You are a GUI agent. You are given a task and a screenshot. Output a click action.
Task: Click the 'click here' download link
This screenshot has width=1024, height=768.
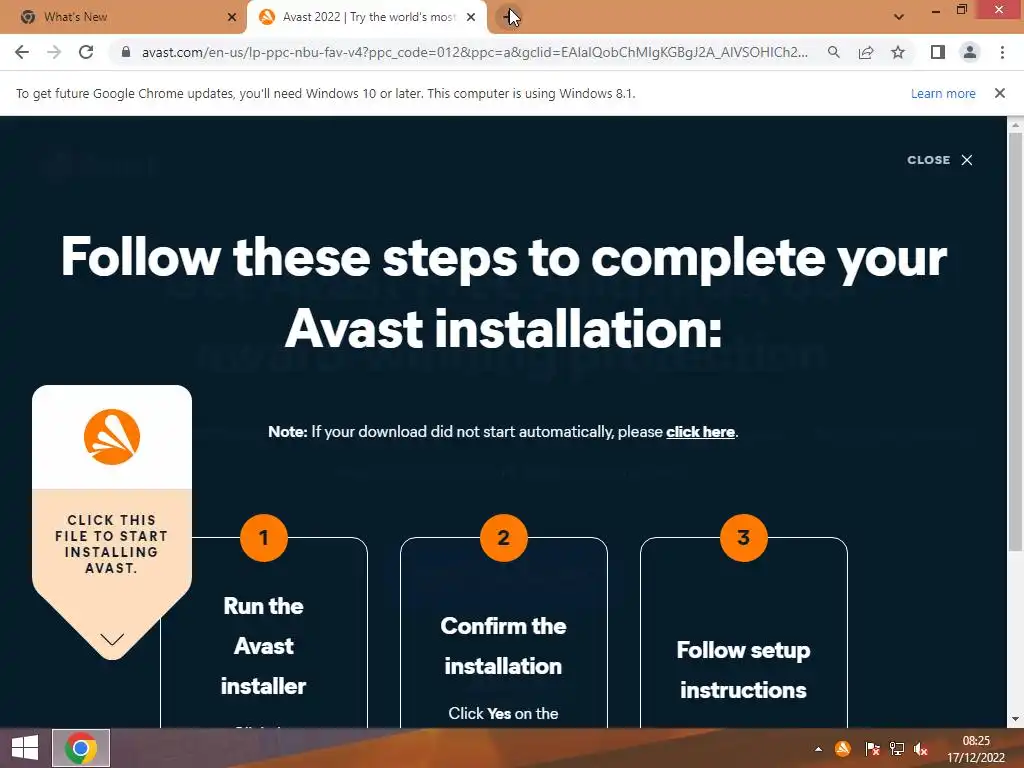[x=700, y=432]
